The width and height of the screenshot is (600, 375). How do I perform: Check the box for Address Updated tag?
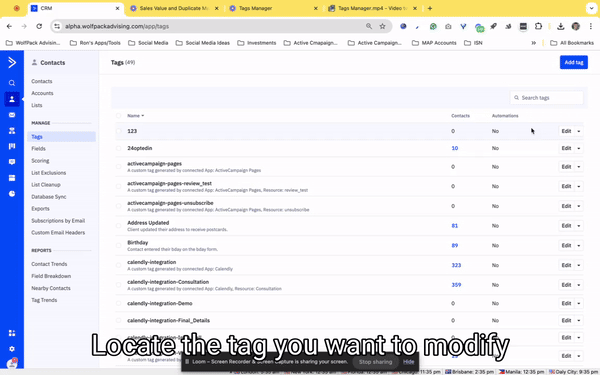(x=118, y=226)
